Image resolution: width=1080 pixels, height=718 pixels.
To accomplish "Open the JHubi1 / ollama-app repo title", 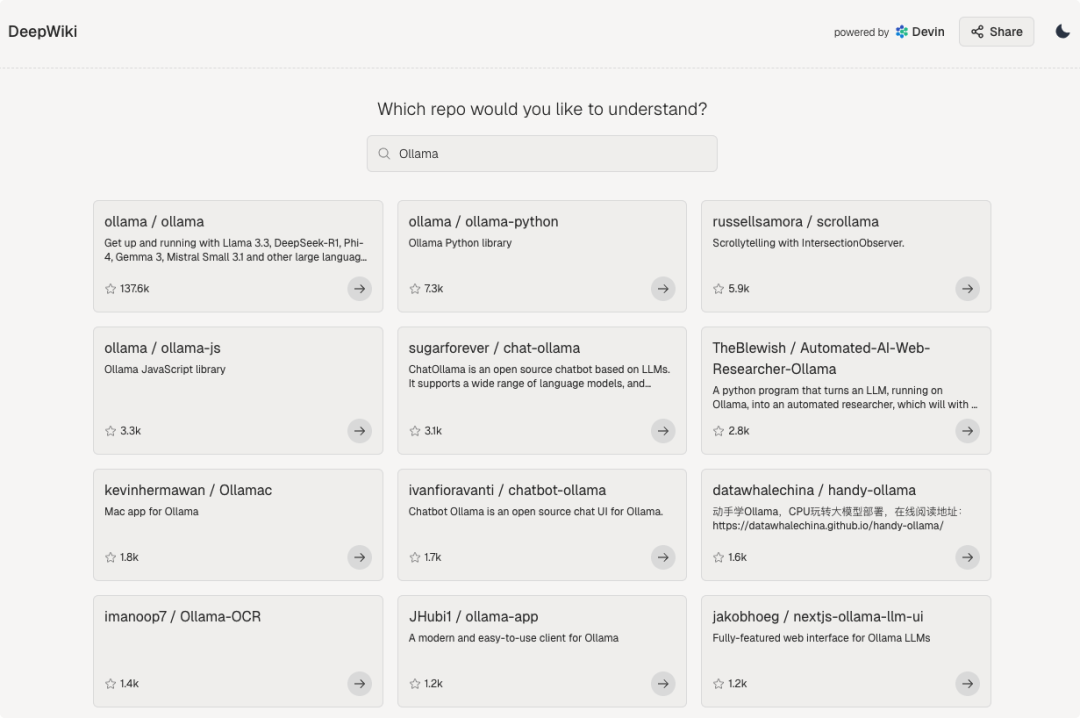I will (473, 617).
